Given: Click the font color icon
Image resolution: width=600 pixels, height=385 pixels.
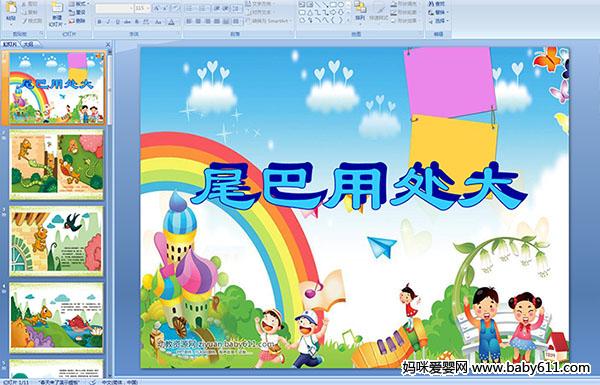Looking at the screenshot, I should pos(171,22).
